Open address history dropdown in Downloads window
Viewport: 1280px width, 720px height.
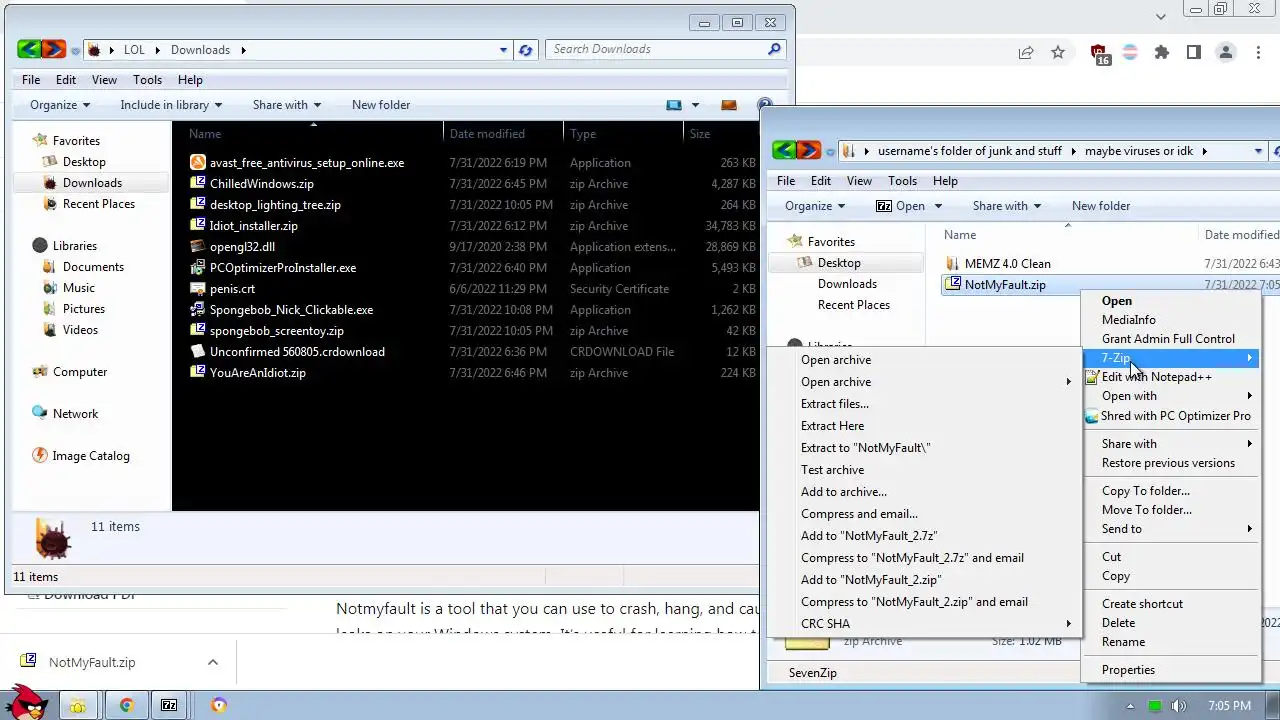504,49
